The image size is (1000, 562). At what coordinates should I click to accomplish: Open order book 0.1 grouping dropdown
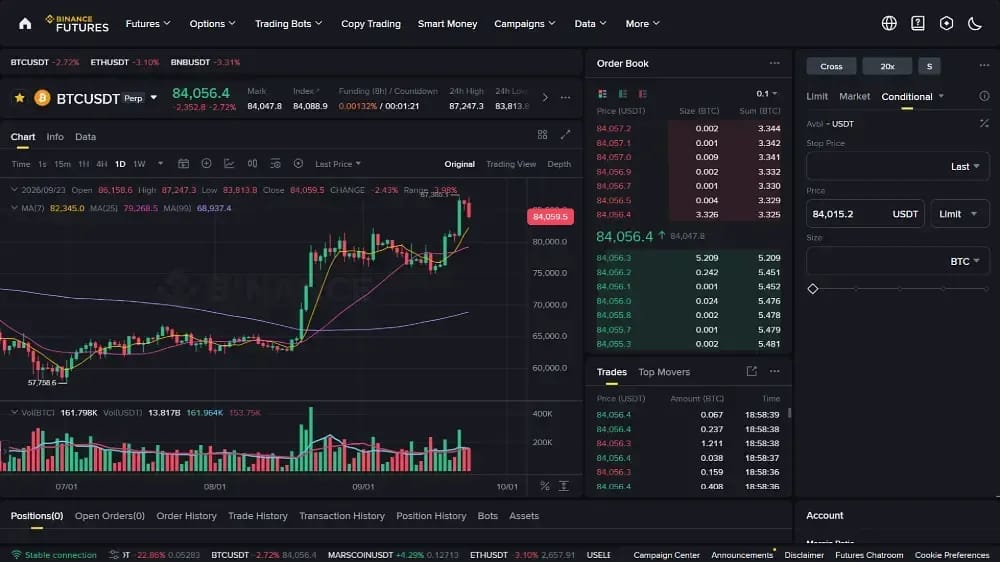(x=767, y=94)
